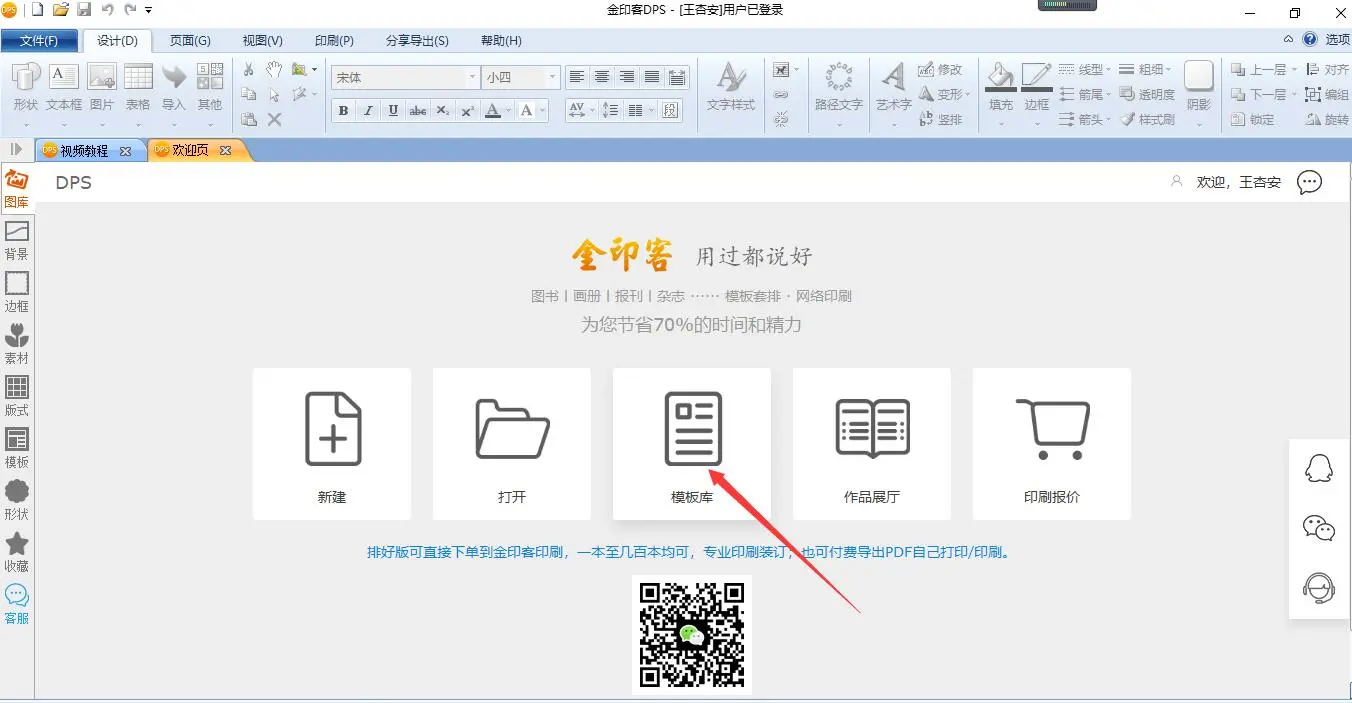
Task: Open the 模板库 template library tile
Action: pyautogui.click(x=691, y=443)
